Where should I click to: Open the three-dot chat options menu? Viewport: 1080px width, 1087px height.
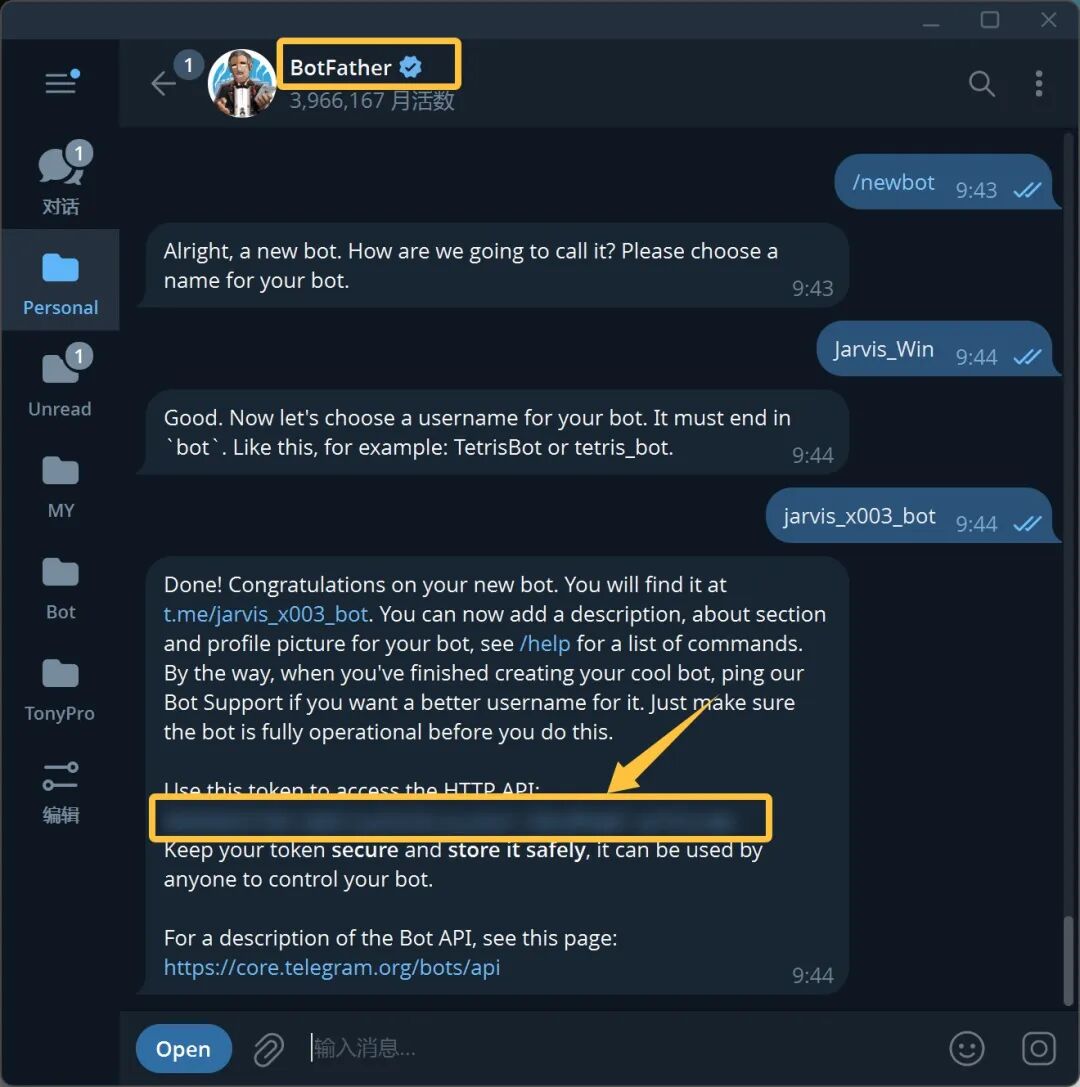1038,83
